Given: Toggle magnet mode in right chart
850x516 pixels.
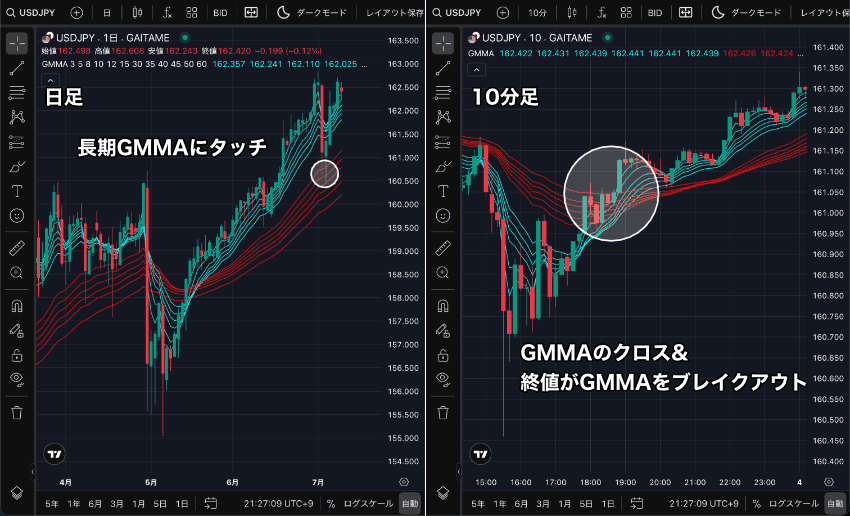Looking at the screenshot, I should click(443, 306).
